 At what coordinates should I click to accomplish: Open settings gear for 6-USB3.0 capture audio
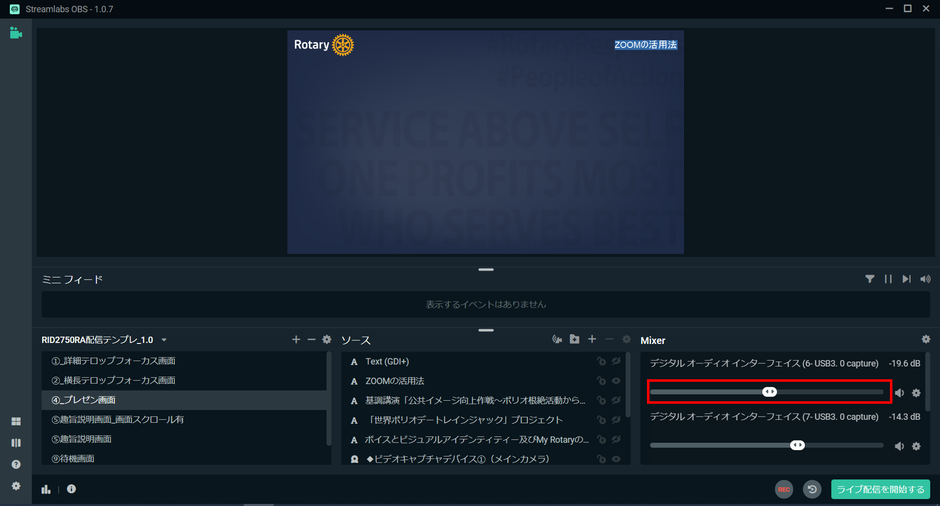916,393
